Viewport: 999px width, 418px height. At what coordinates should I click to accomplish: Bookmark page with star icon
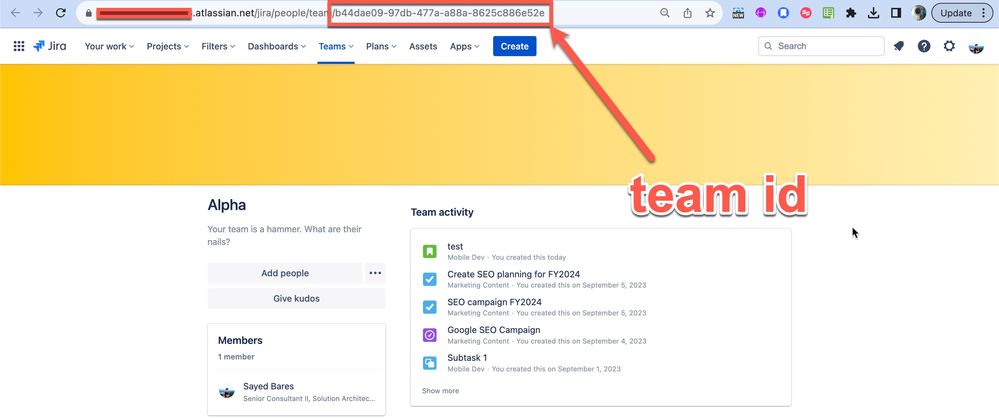coord(710,13)
